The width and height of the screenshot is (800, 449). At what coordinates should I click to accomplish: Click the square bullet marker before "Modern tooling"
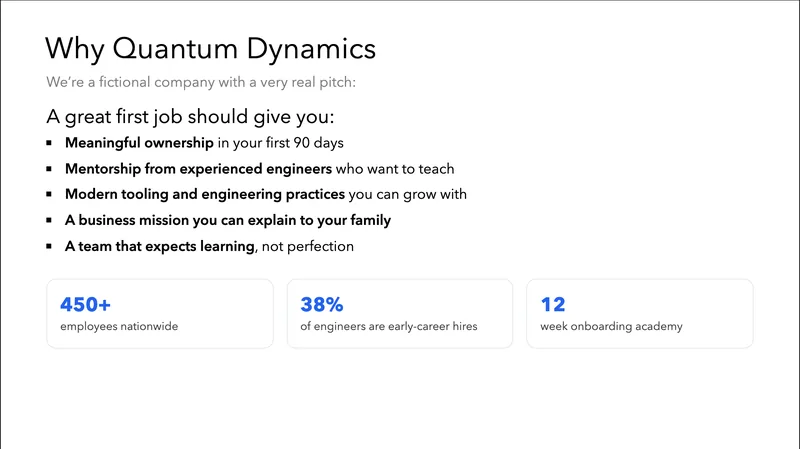coord(50,195)
